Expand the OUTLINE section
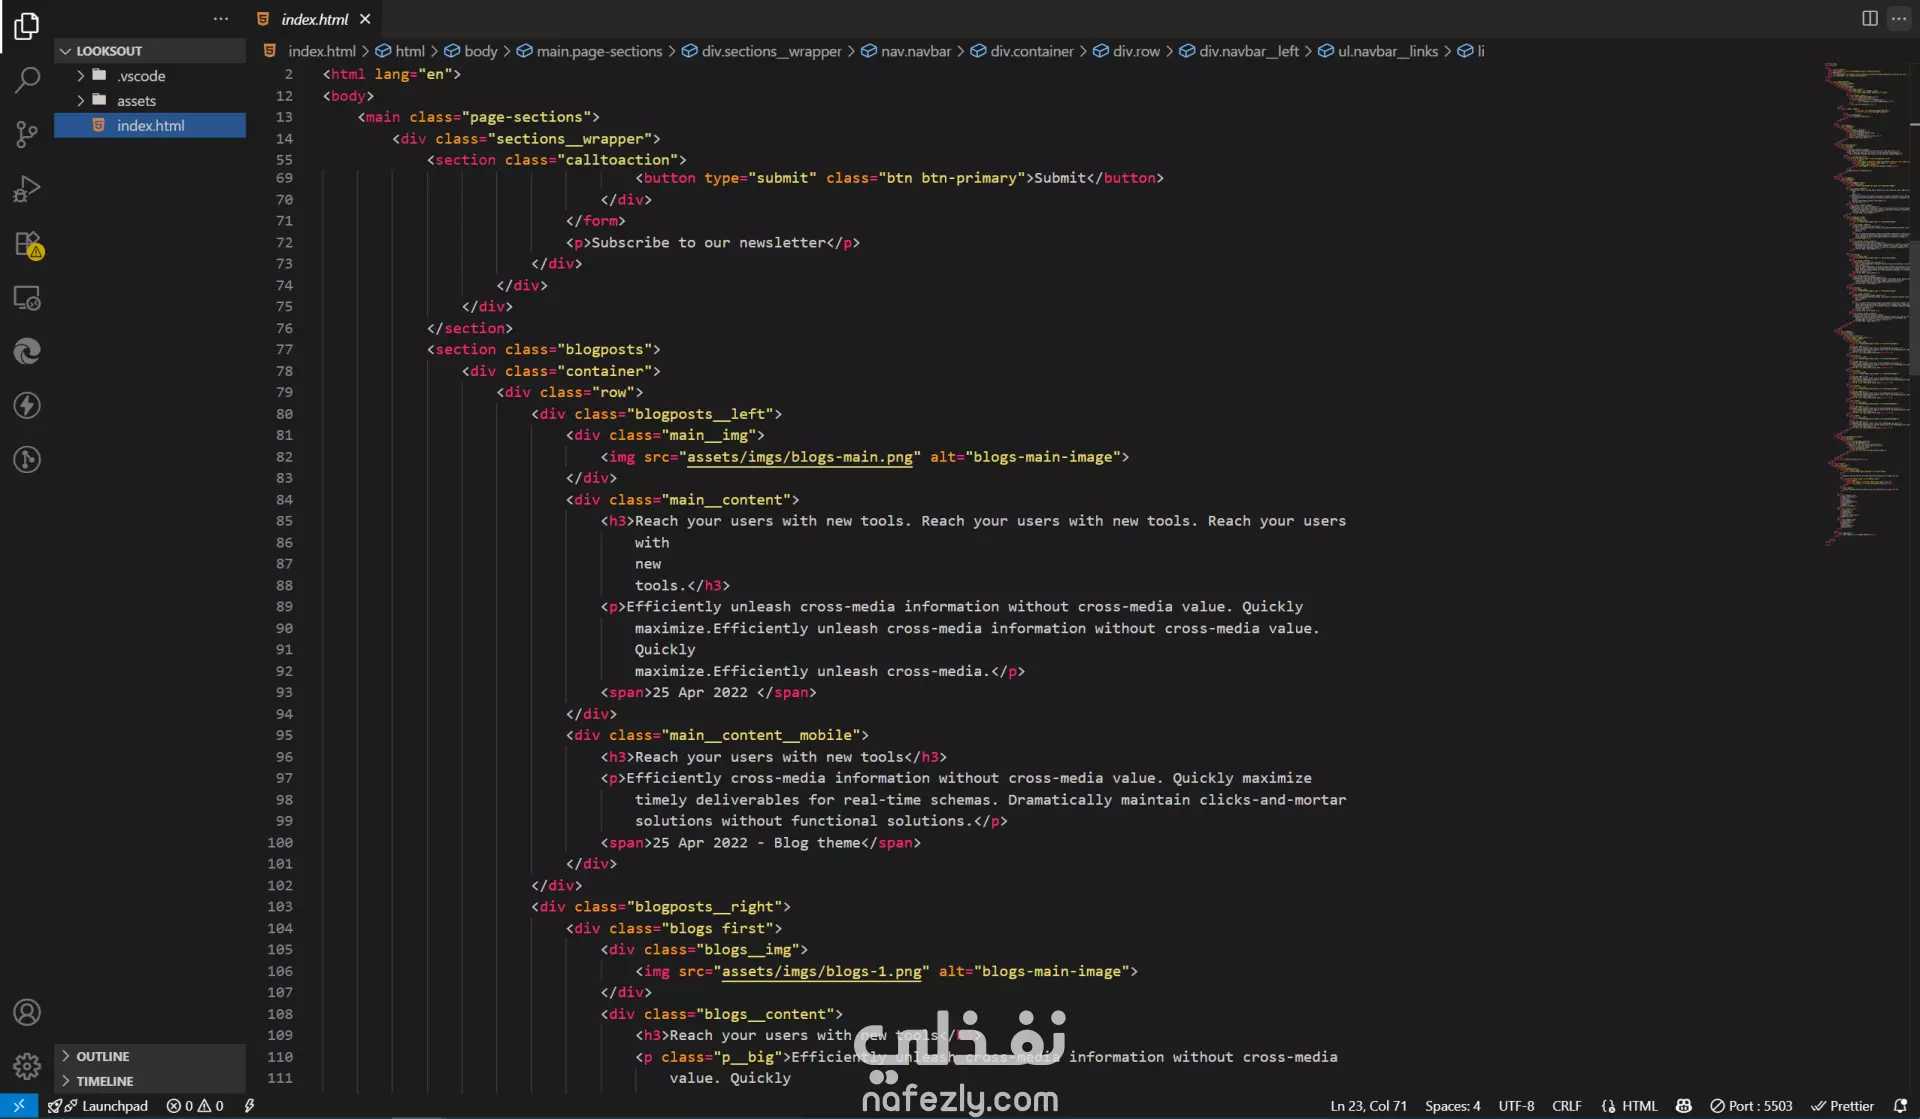 [103, 1056]
